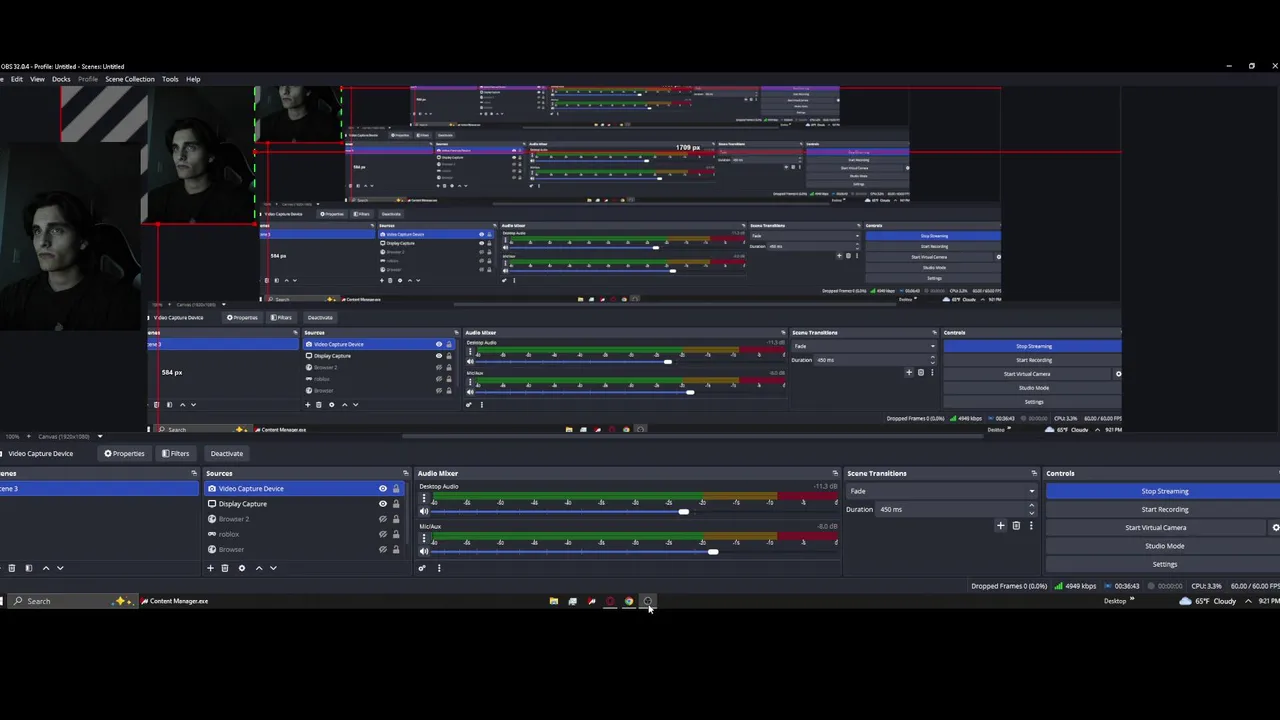This screenshot has height=720, width=1280.
Task: Click the gamepad icon of roblox source
Action: pos(212,534)
